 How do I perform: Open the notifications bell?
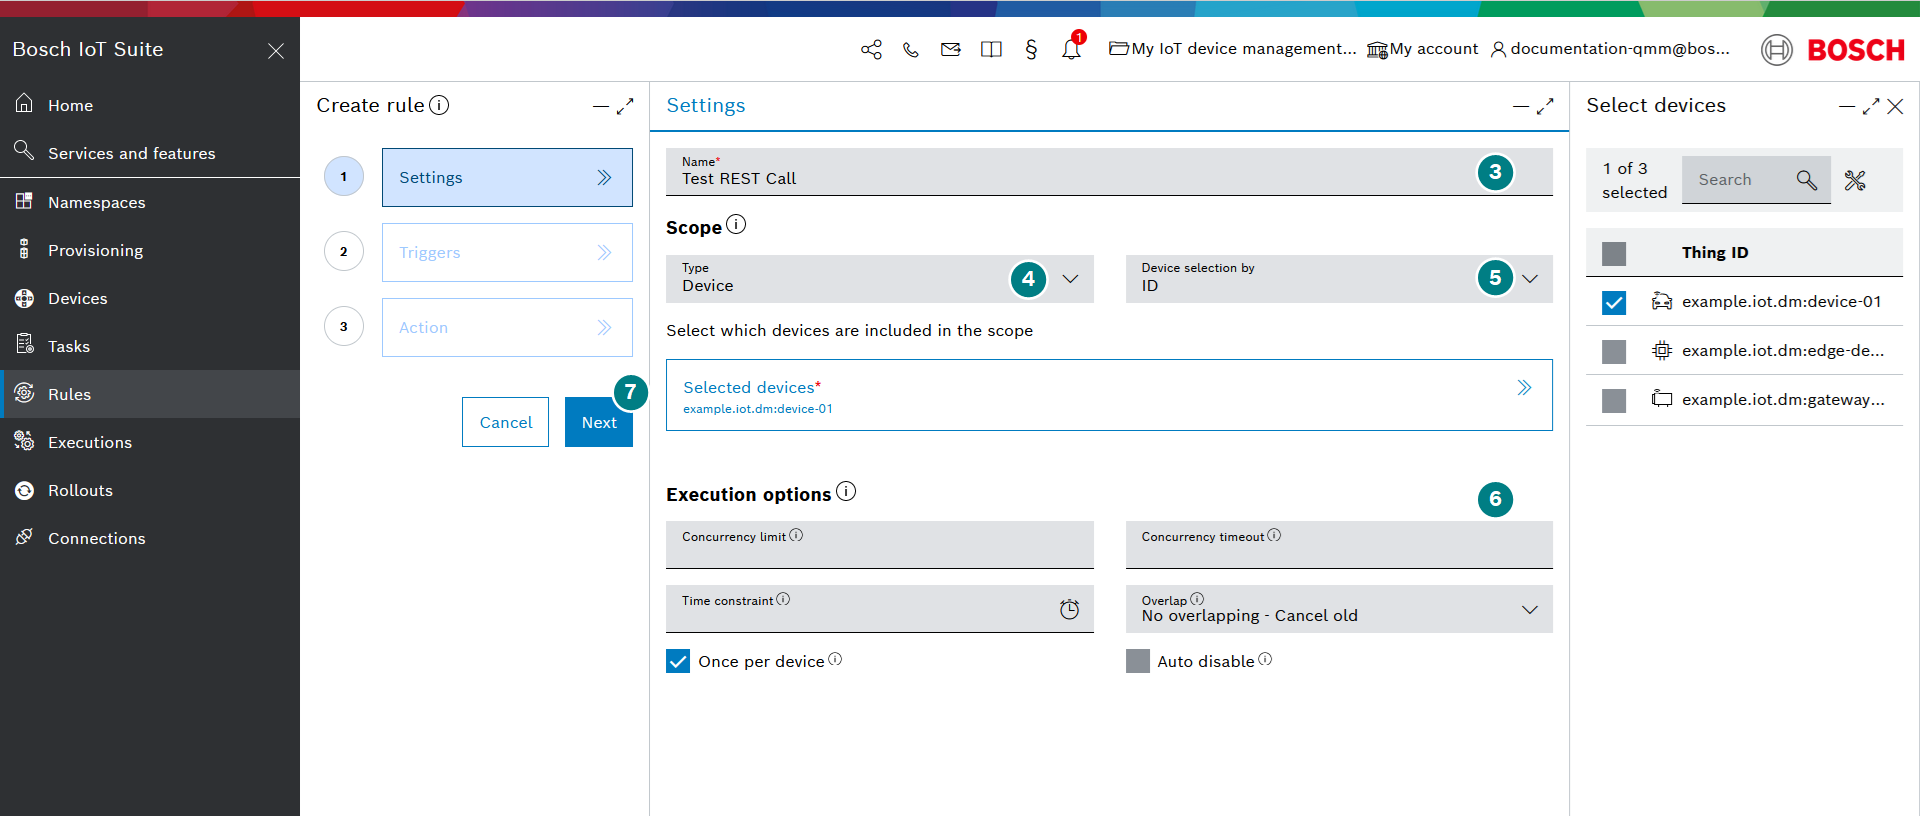click(x=1071, y=49)
